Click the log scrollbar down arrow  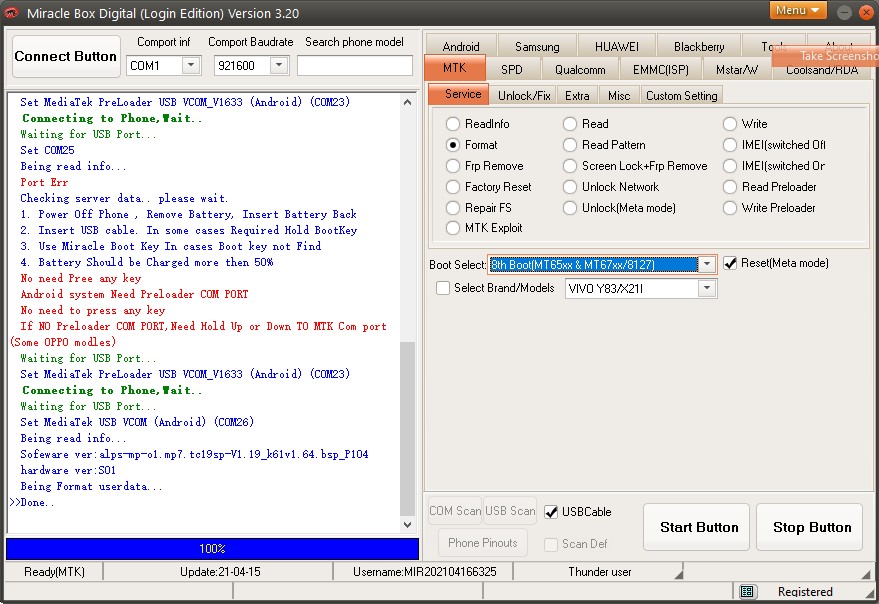click(408, 525)
